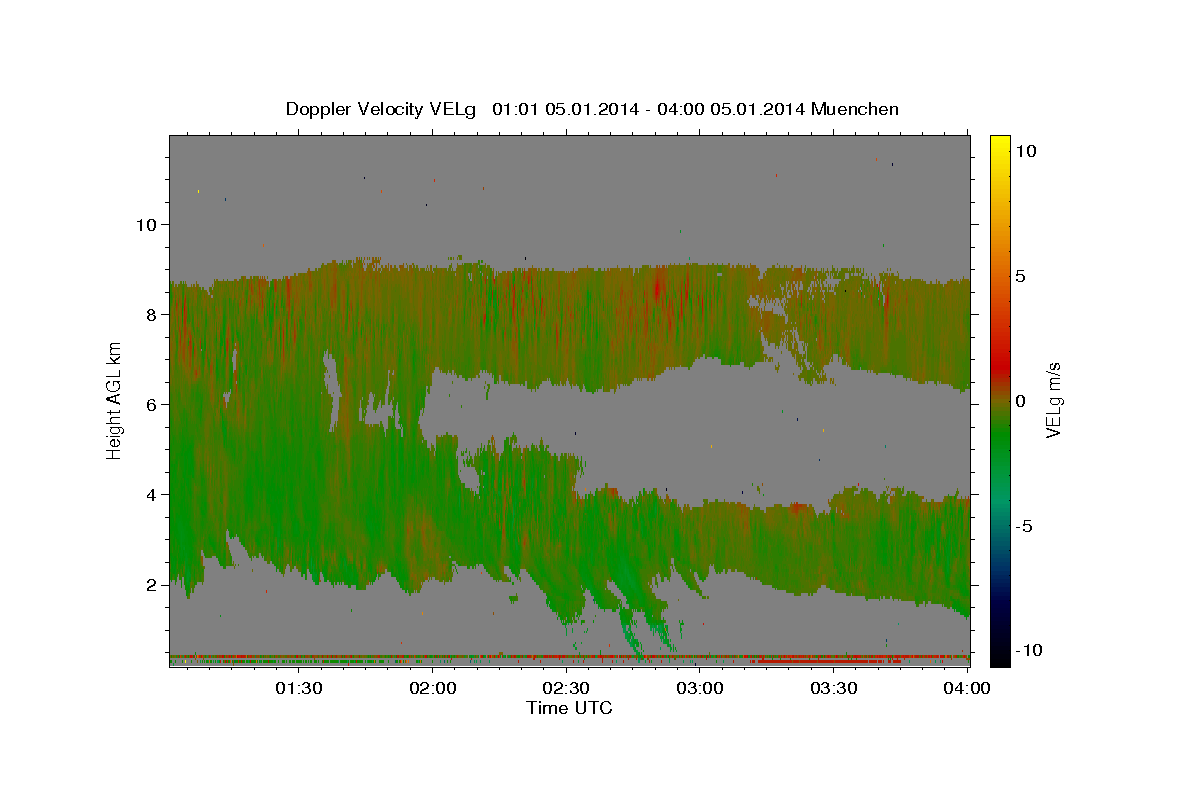Click the red ground-level band near 03:30
Viewport: 1200px width, 800px height.
(x=828, y=662)
